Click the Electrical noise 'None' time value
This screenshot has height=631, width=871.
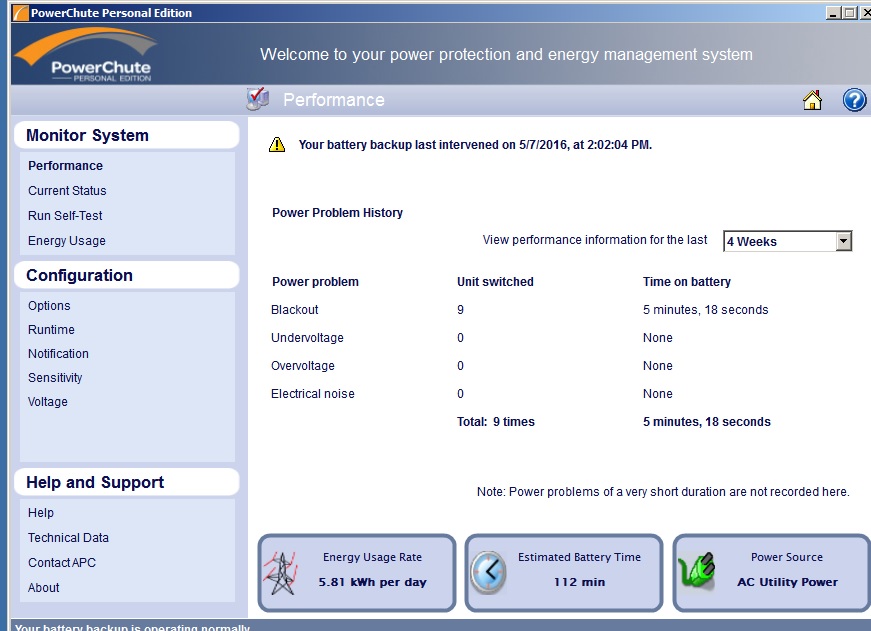[658, 394]
